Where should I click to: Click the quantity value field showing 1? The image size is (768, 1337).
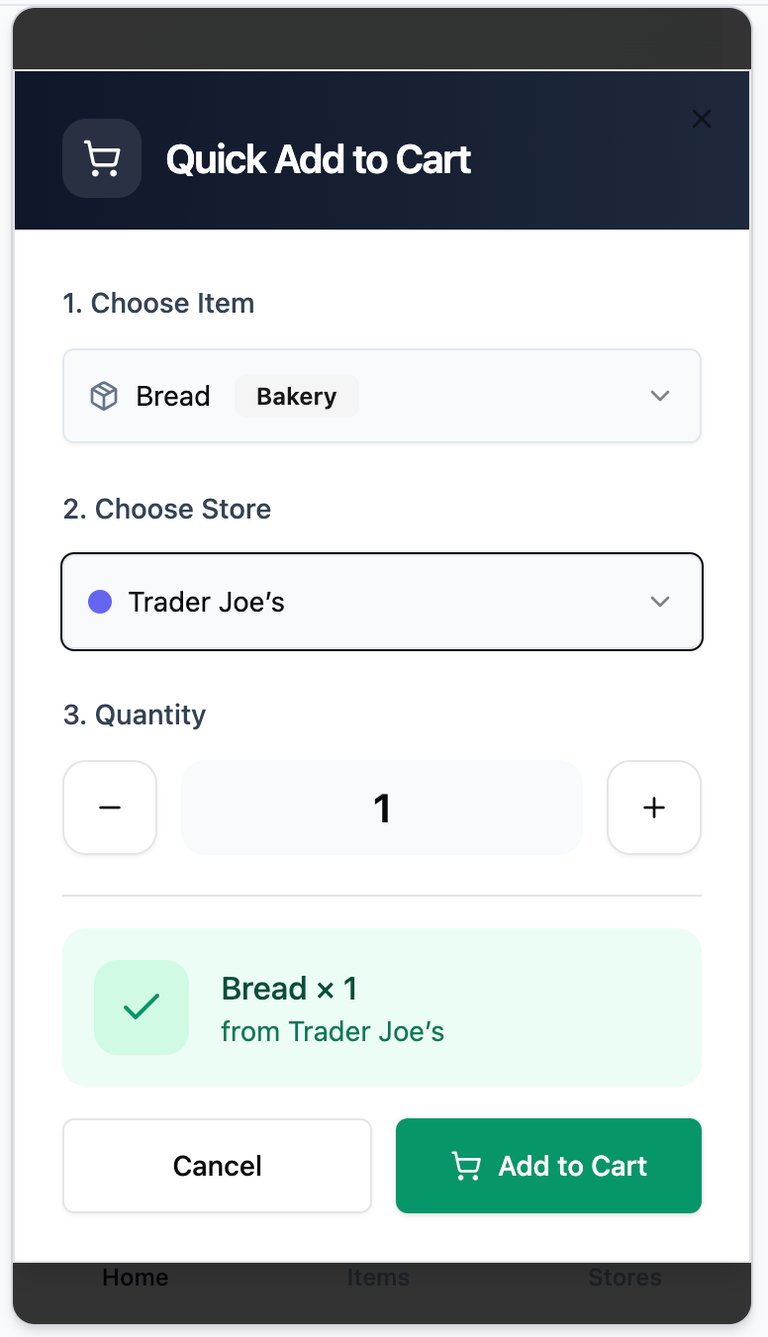(x=381, y=808)
